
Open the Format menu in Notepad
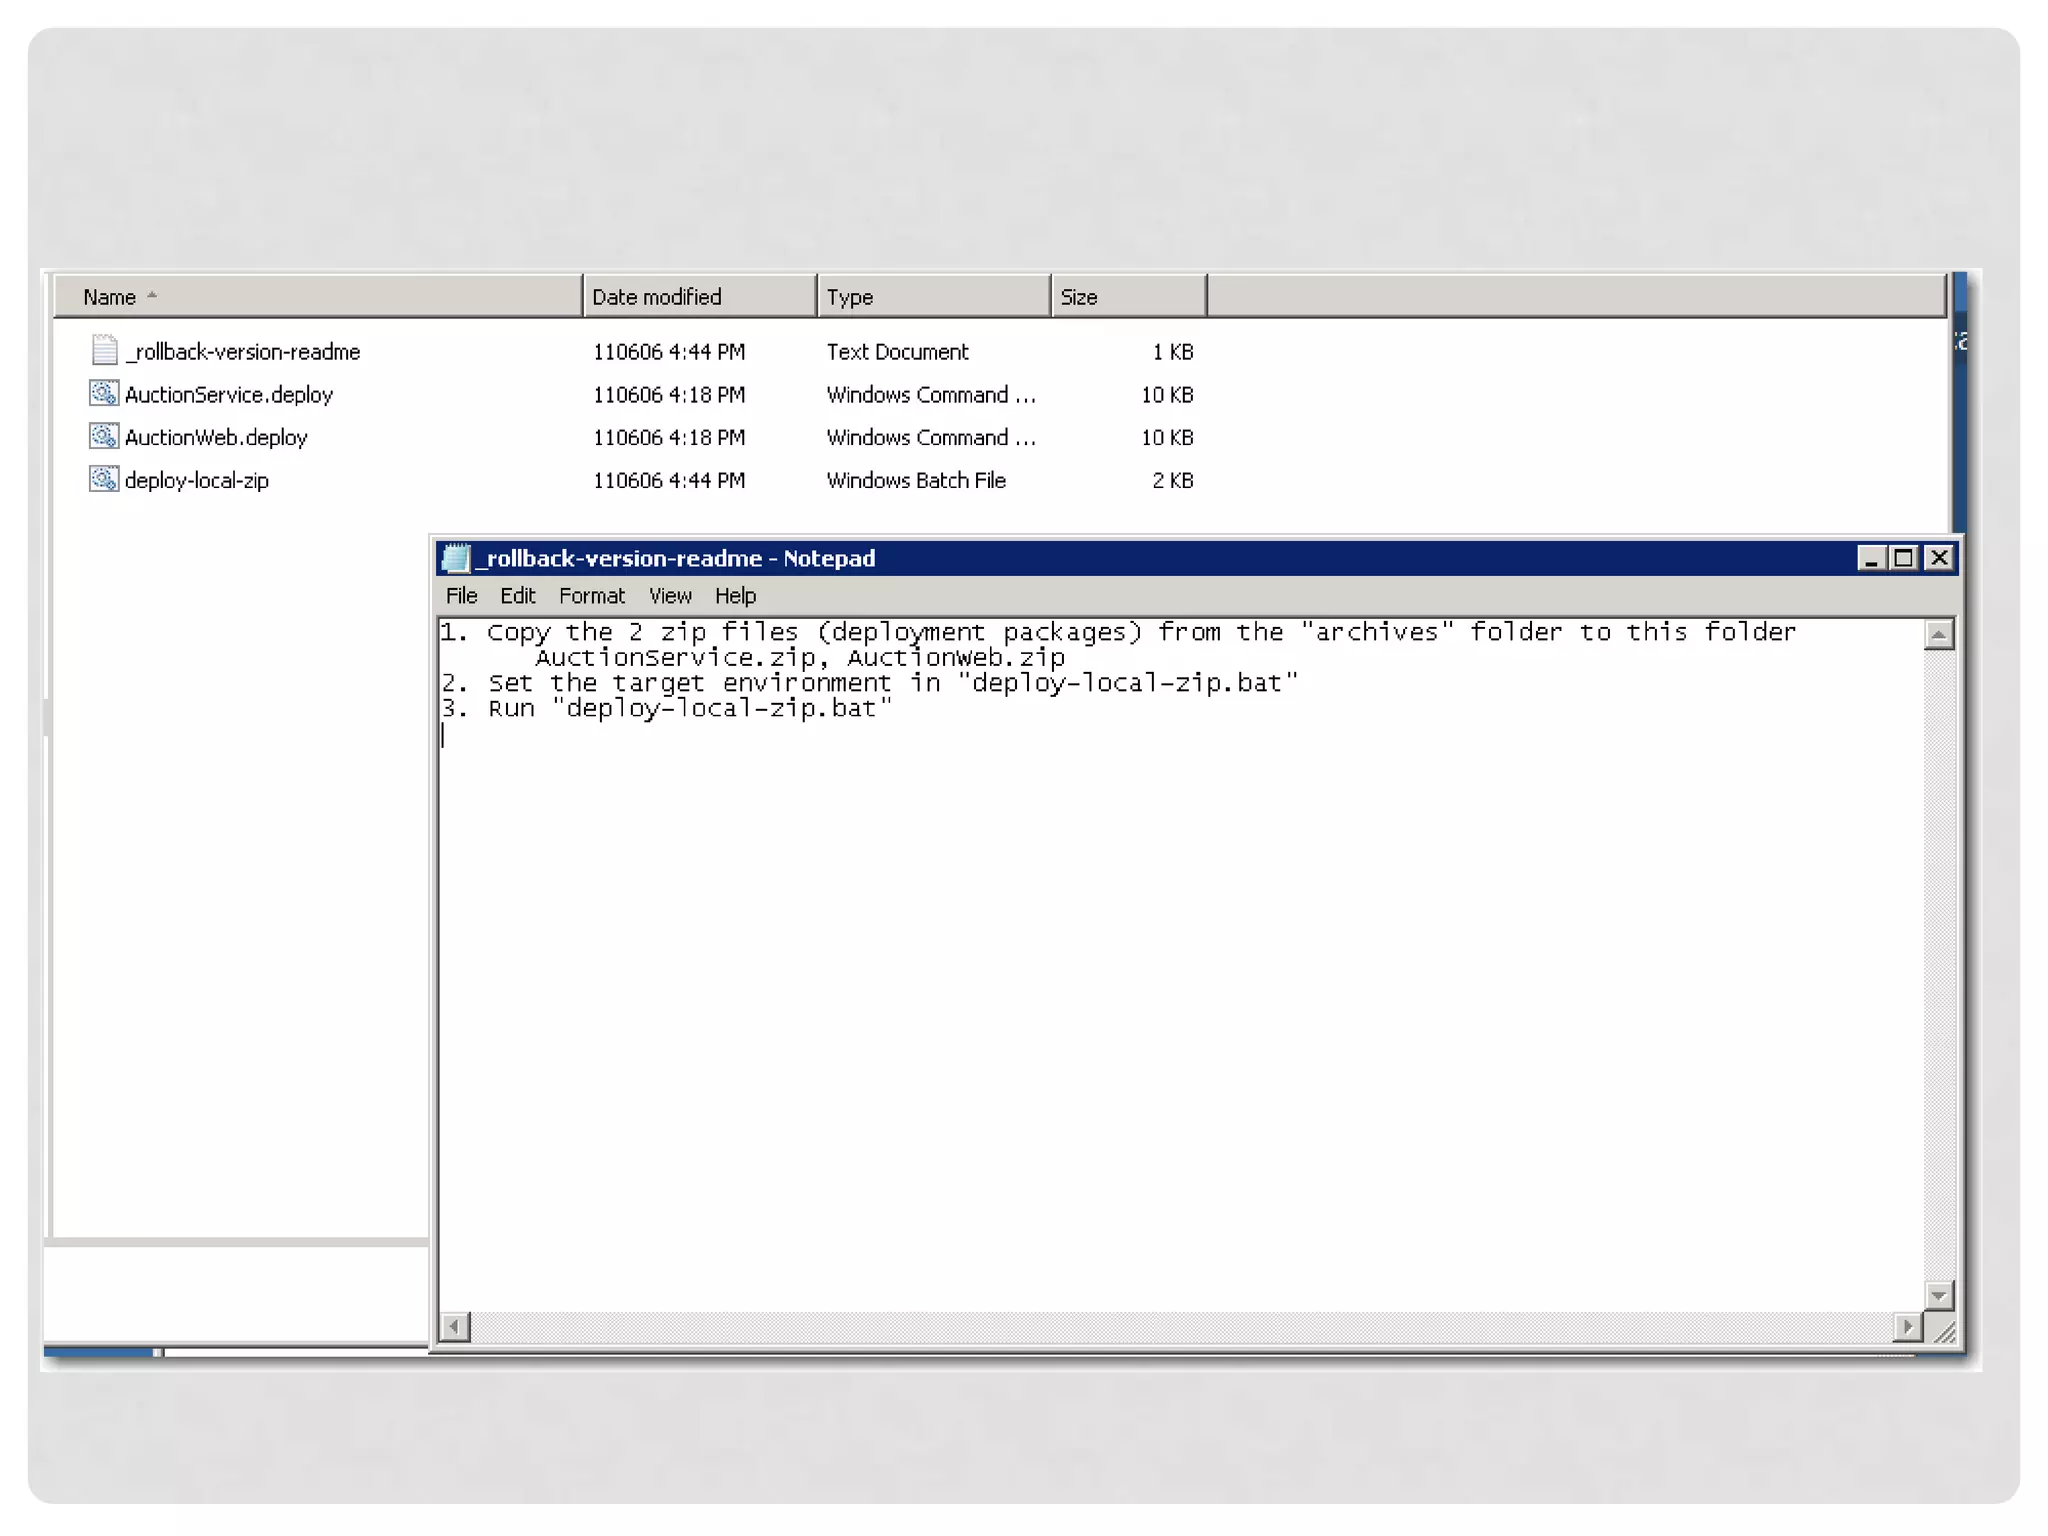[x=591, y=596]
